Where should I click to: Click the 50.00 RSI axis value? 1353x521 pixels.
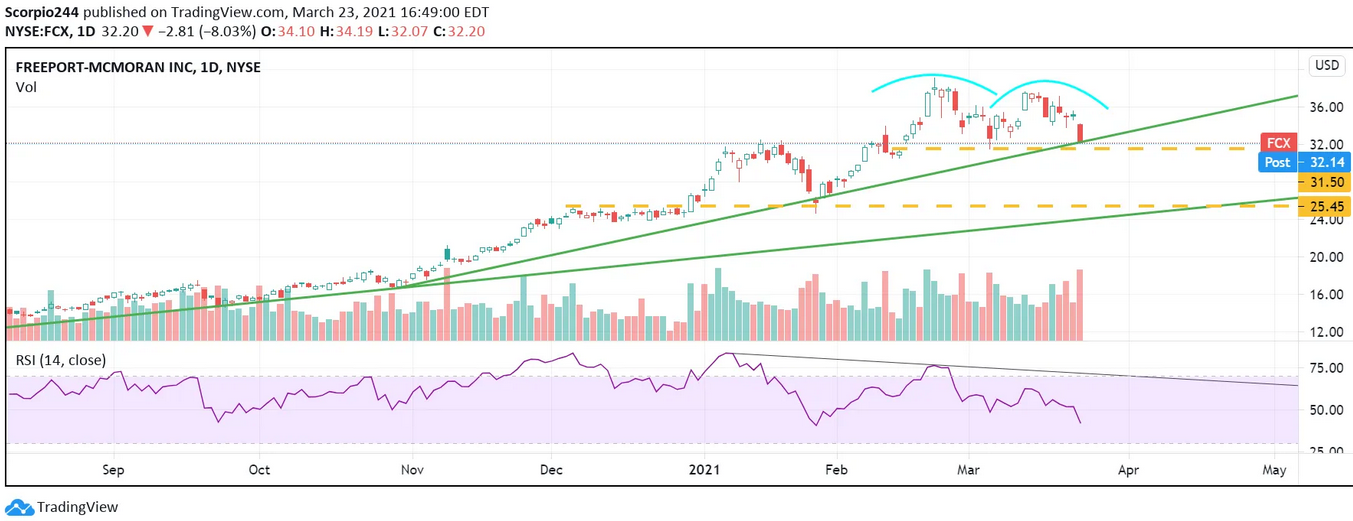pyautogui.click(x=1326, y=410)
